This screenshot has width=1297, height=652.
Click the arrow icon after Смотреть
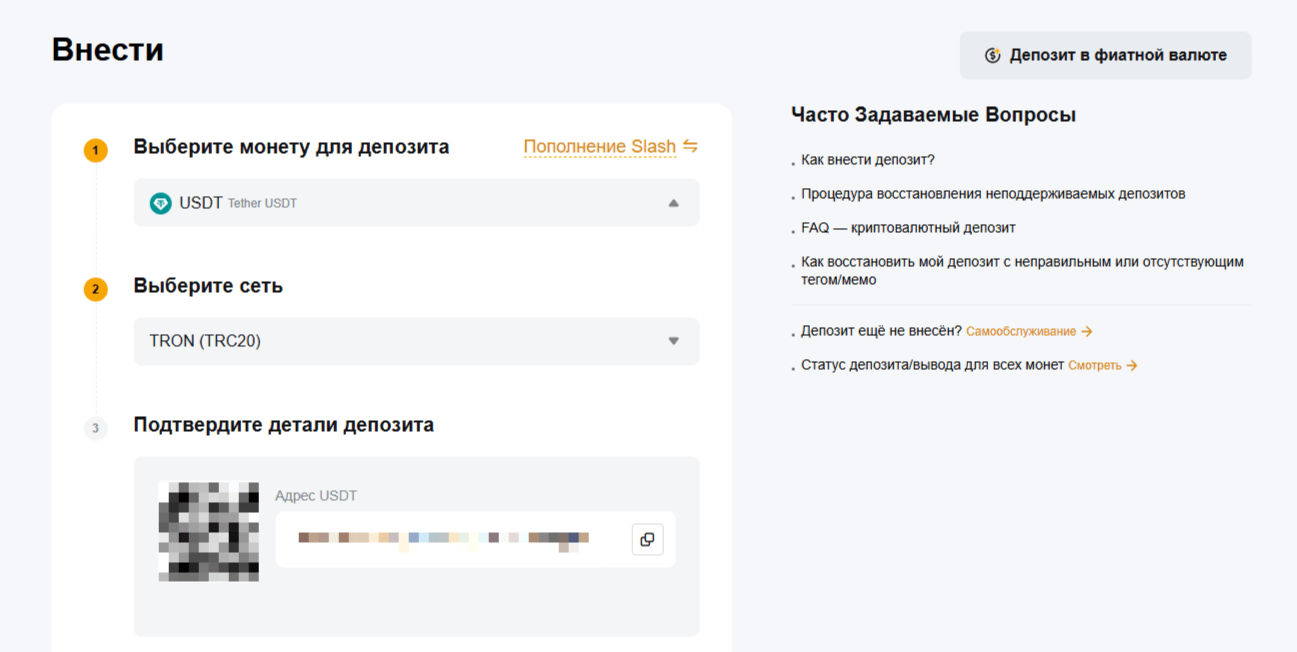1132,366
